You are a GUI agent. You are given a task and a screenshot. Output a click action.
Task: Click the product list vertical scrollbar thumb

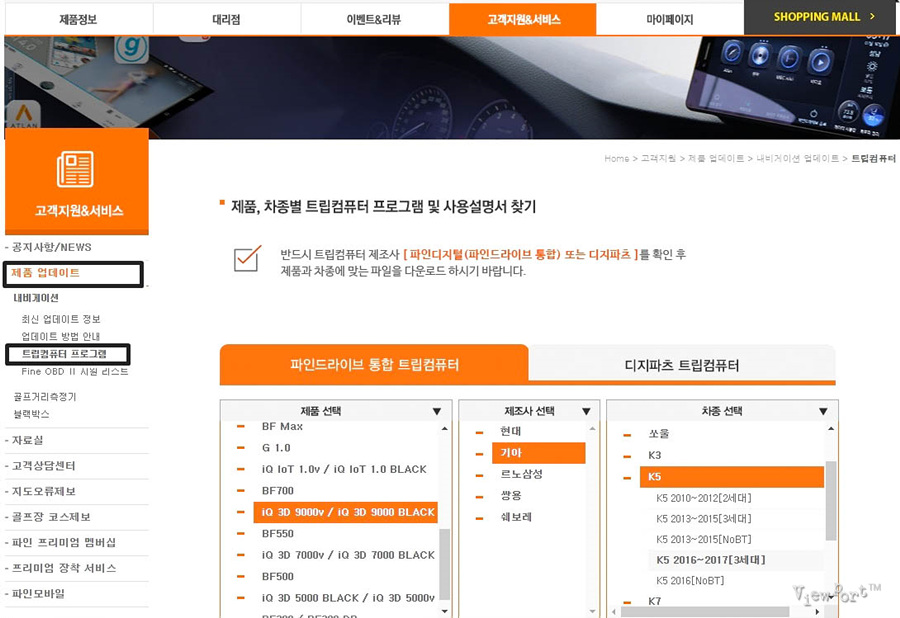(x=444, y=565)
